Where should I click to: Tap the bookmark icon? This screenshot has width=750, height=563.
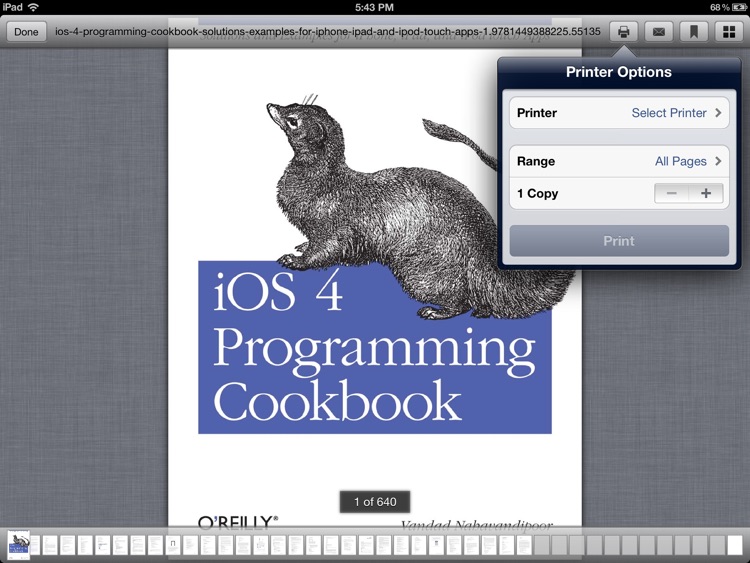pyautogui.click(x=694, y=32)
